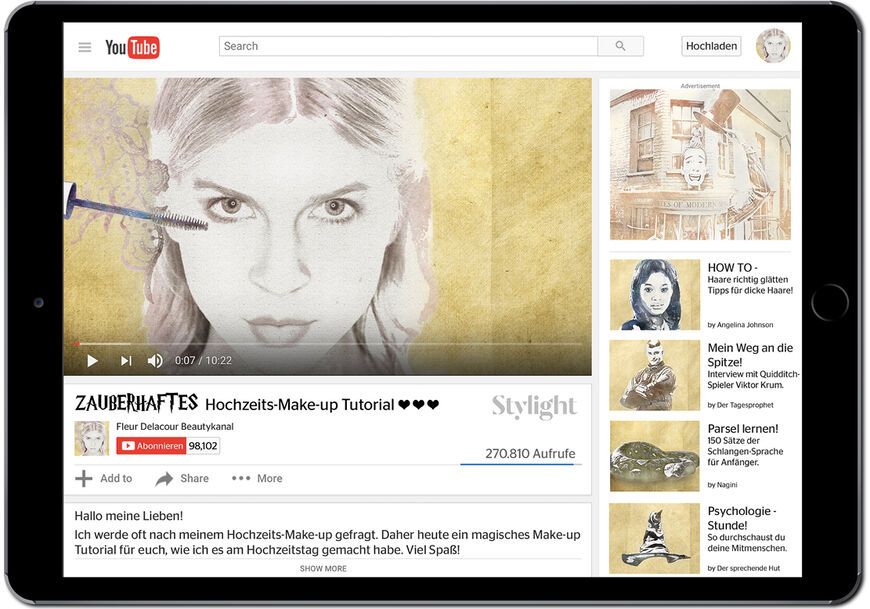Skip to the next video

(x=126, y=360)
